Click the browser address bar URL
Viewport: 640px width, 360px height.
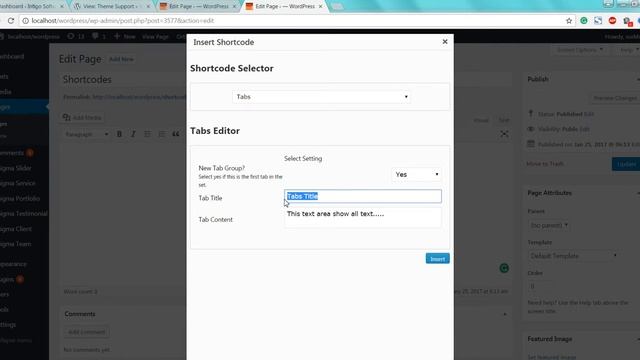point(123,20)
